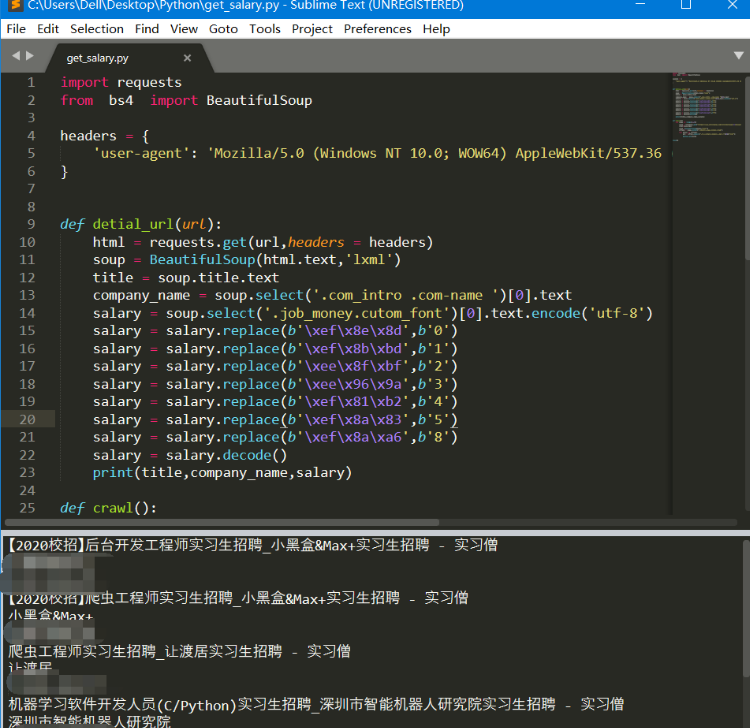Screen dimensions: 750x728
Task: Click byte string '\xef\x81\xb2' on line 19
Action: click(x=349, y=402)
